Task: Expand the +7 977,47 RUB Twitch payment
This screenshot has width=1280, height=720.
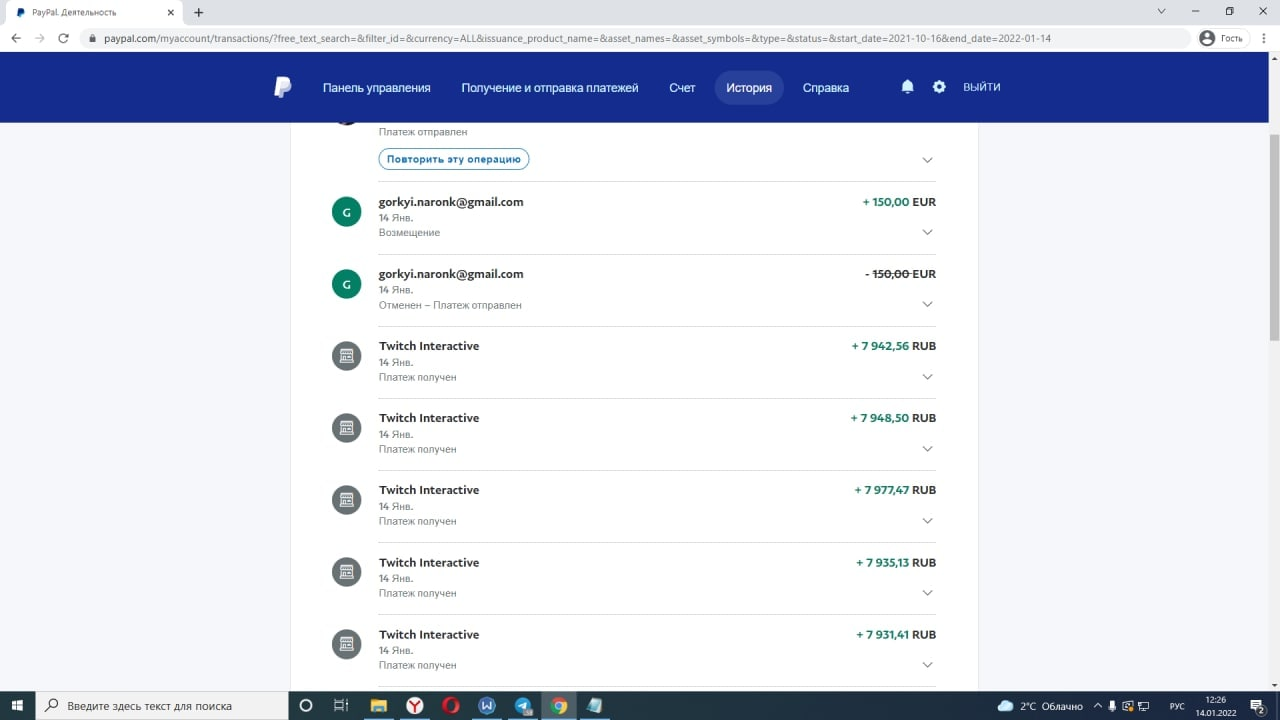Action: click(x=927, y=521)
